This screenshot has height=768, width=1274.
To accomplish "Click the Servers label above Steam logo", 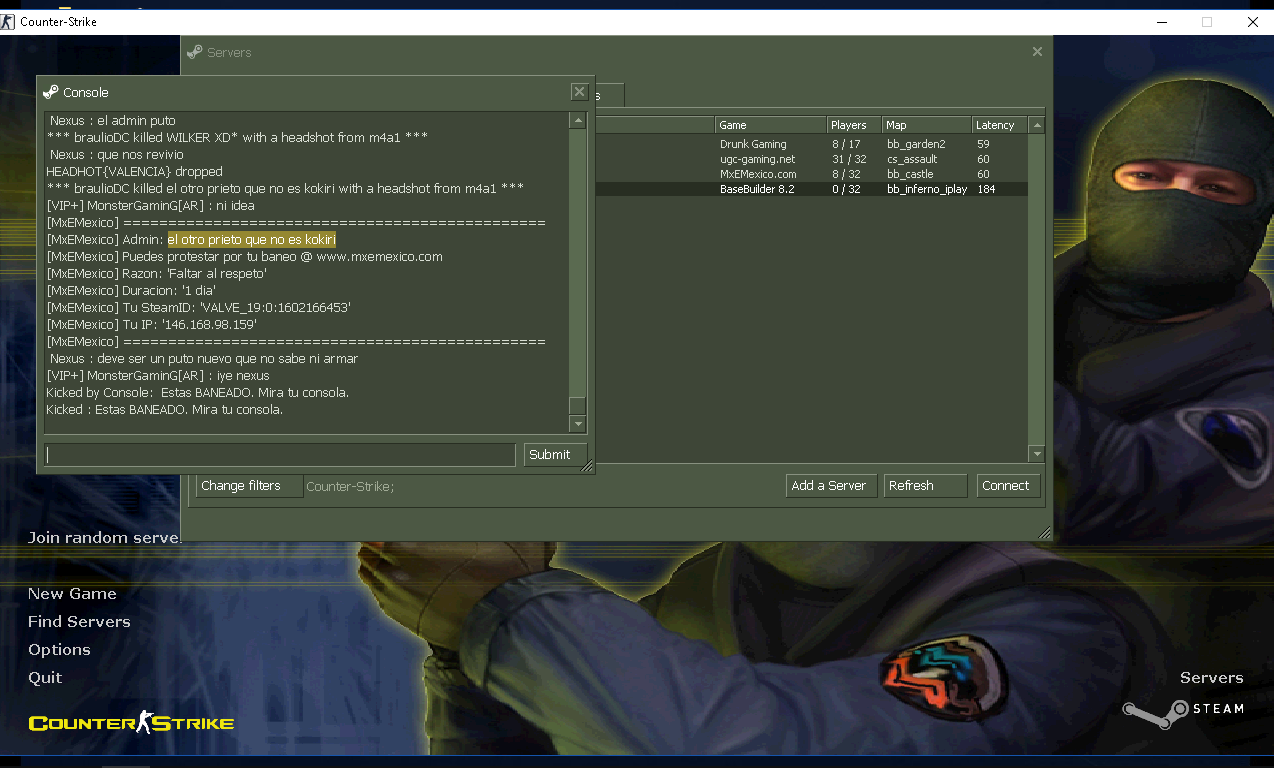I will coord(1211,678).
